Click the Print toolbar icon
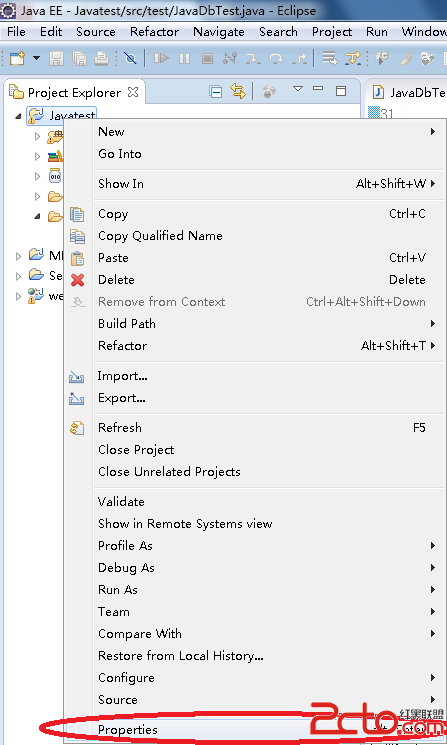This screenshot has width=447, height=745. click(101, 58)
